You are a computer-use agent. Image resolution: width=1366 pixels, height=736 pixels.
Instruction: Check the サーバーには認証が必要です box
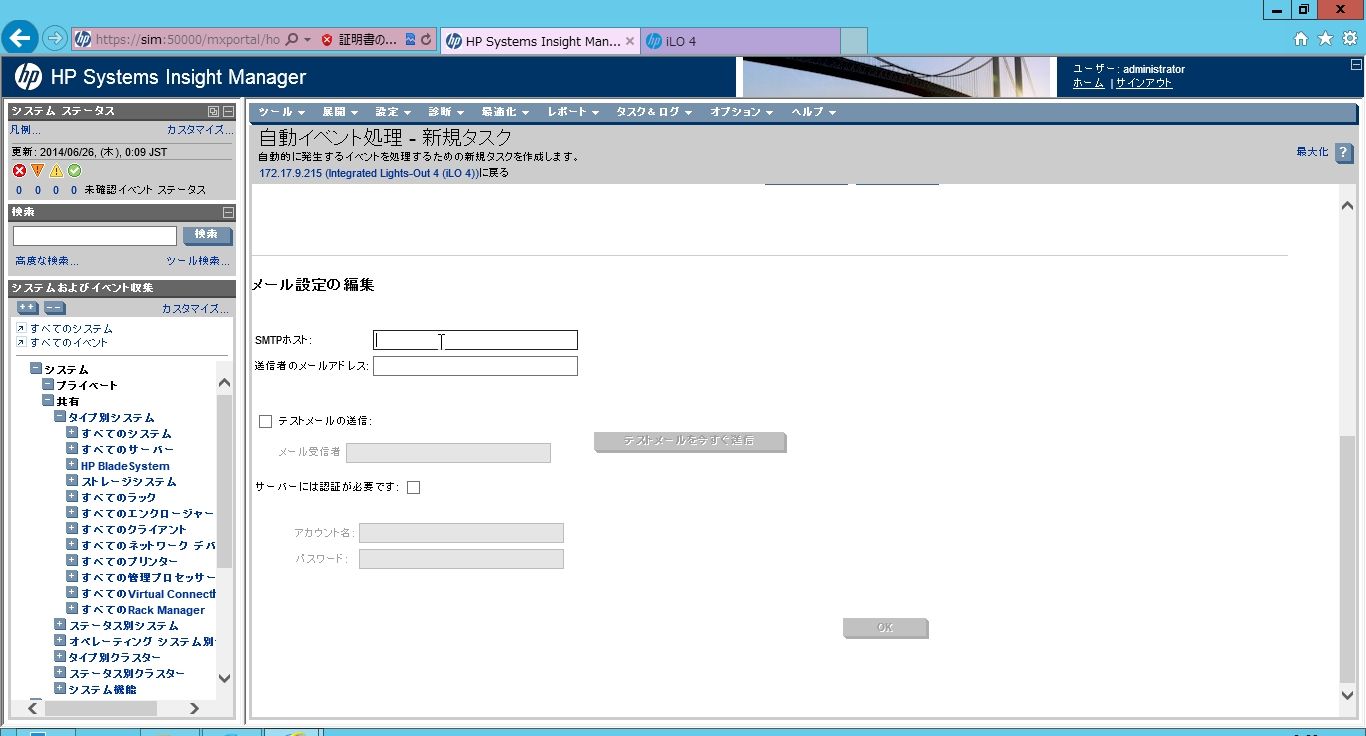[413, 488]
